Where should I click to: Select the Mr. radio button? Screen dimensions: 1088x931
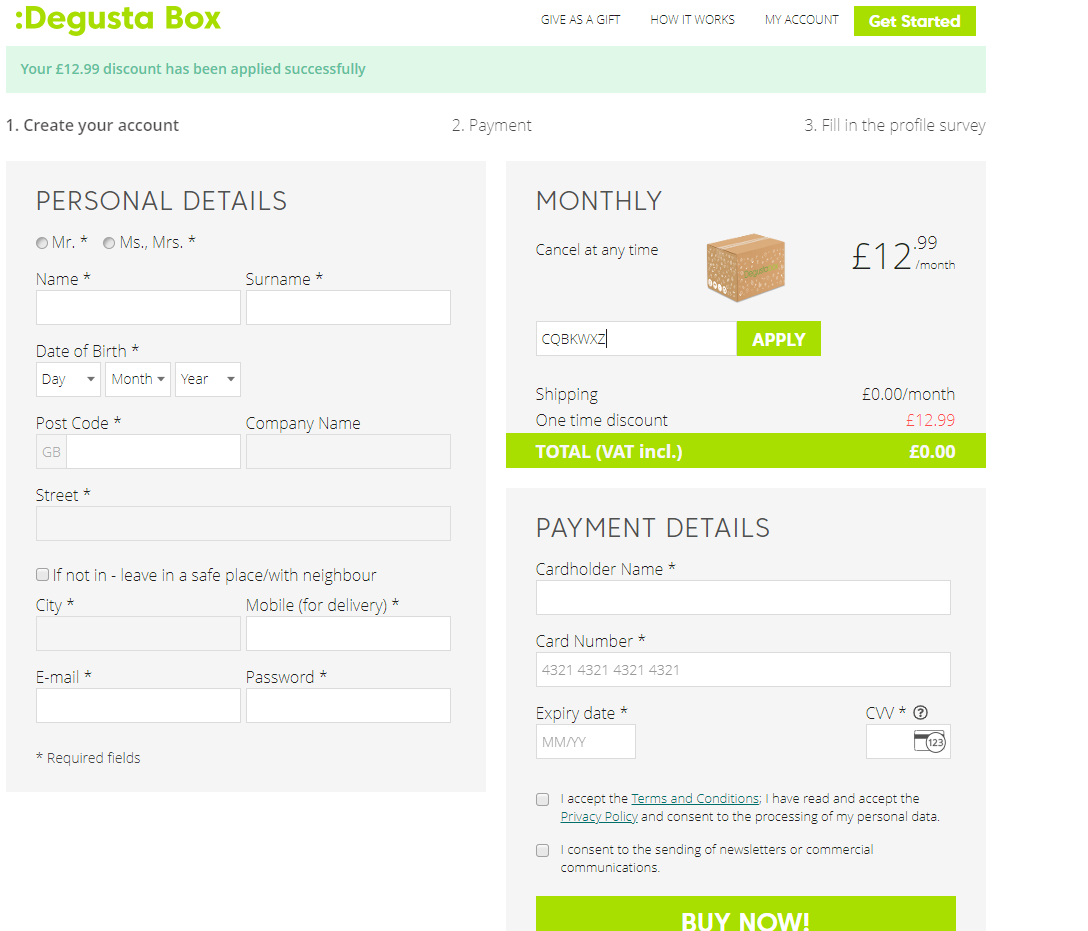pos(42,243)
